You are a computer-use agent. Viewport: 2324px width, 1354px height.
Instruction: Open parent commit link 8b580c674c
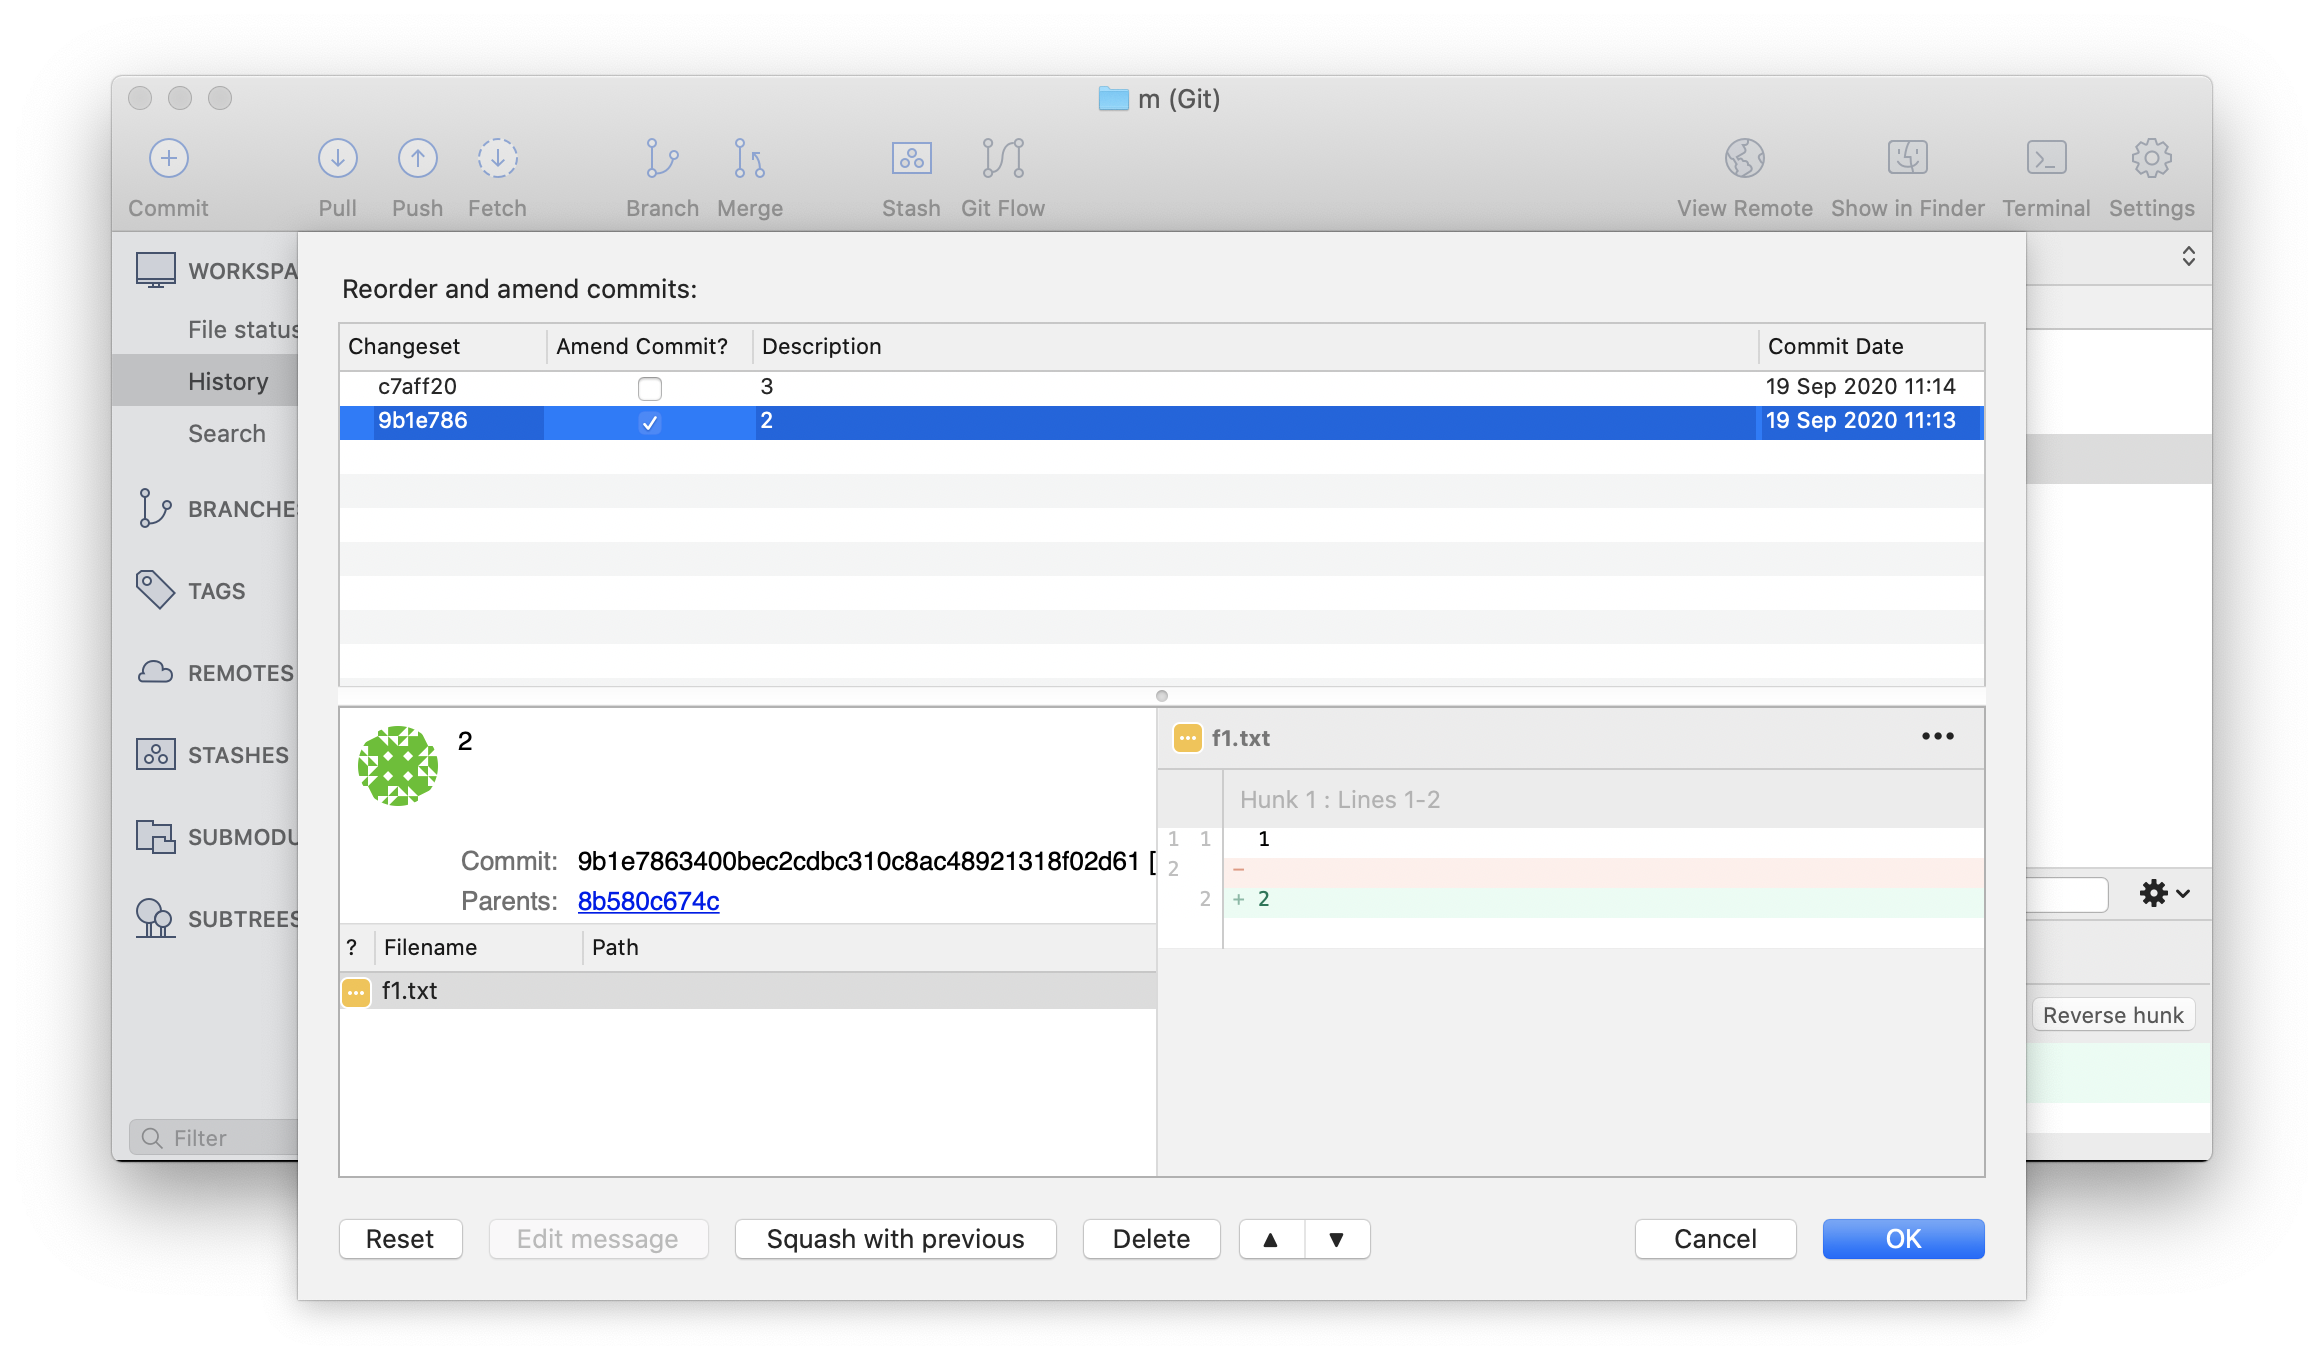648,901
